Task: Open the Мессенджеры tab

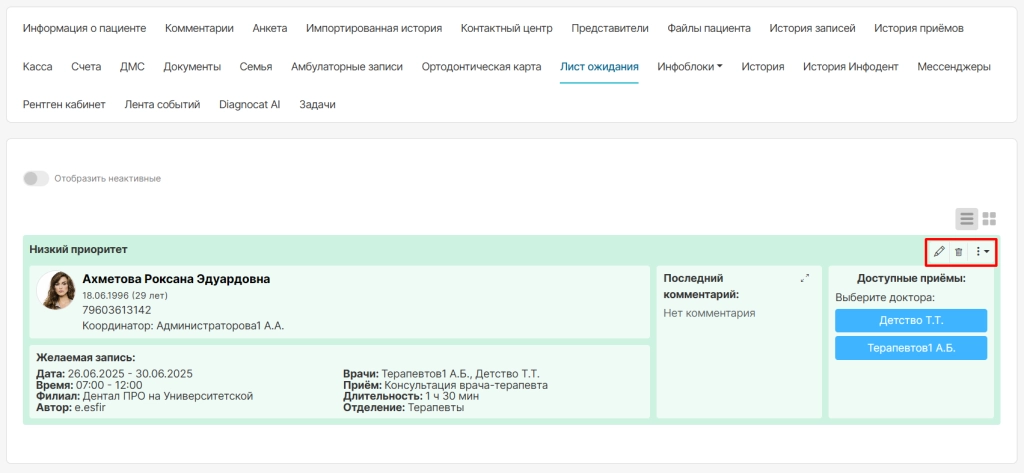Action: click(953, 67)
